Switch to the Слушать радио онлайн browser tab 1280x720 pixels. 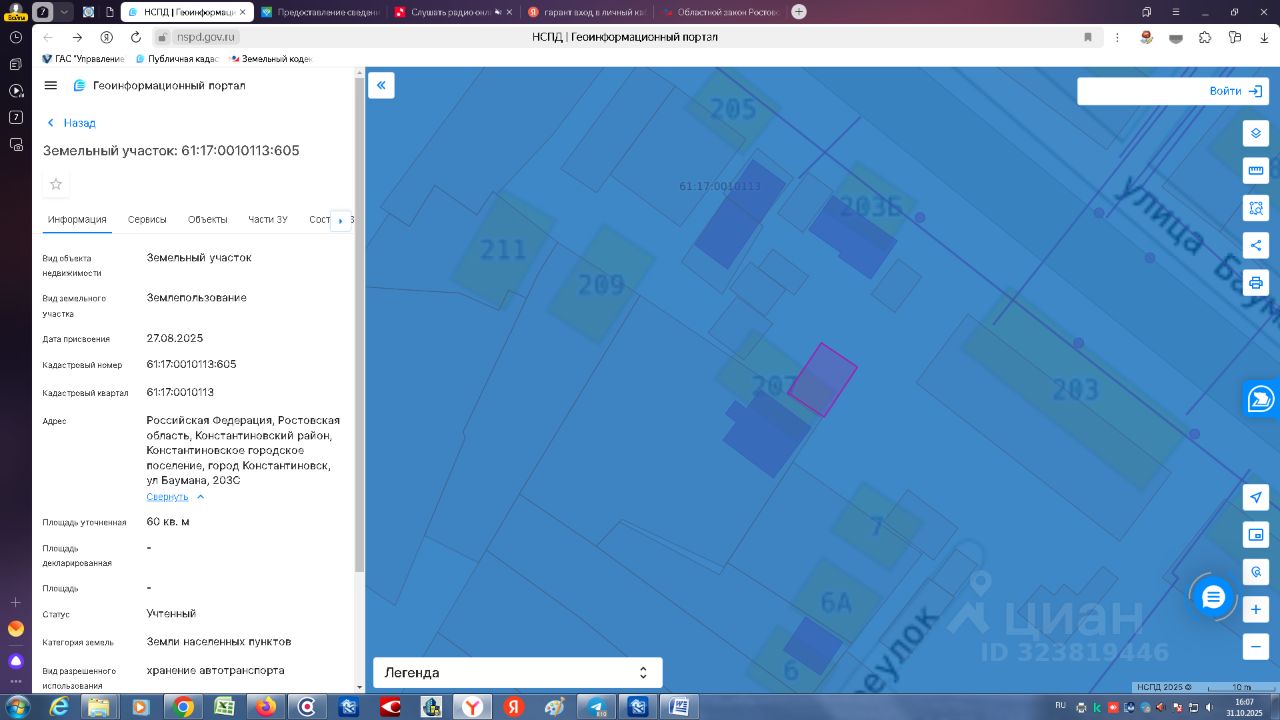tap(453, 12)
